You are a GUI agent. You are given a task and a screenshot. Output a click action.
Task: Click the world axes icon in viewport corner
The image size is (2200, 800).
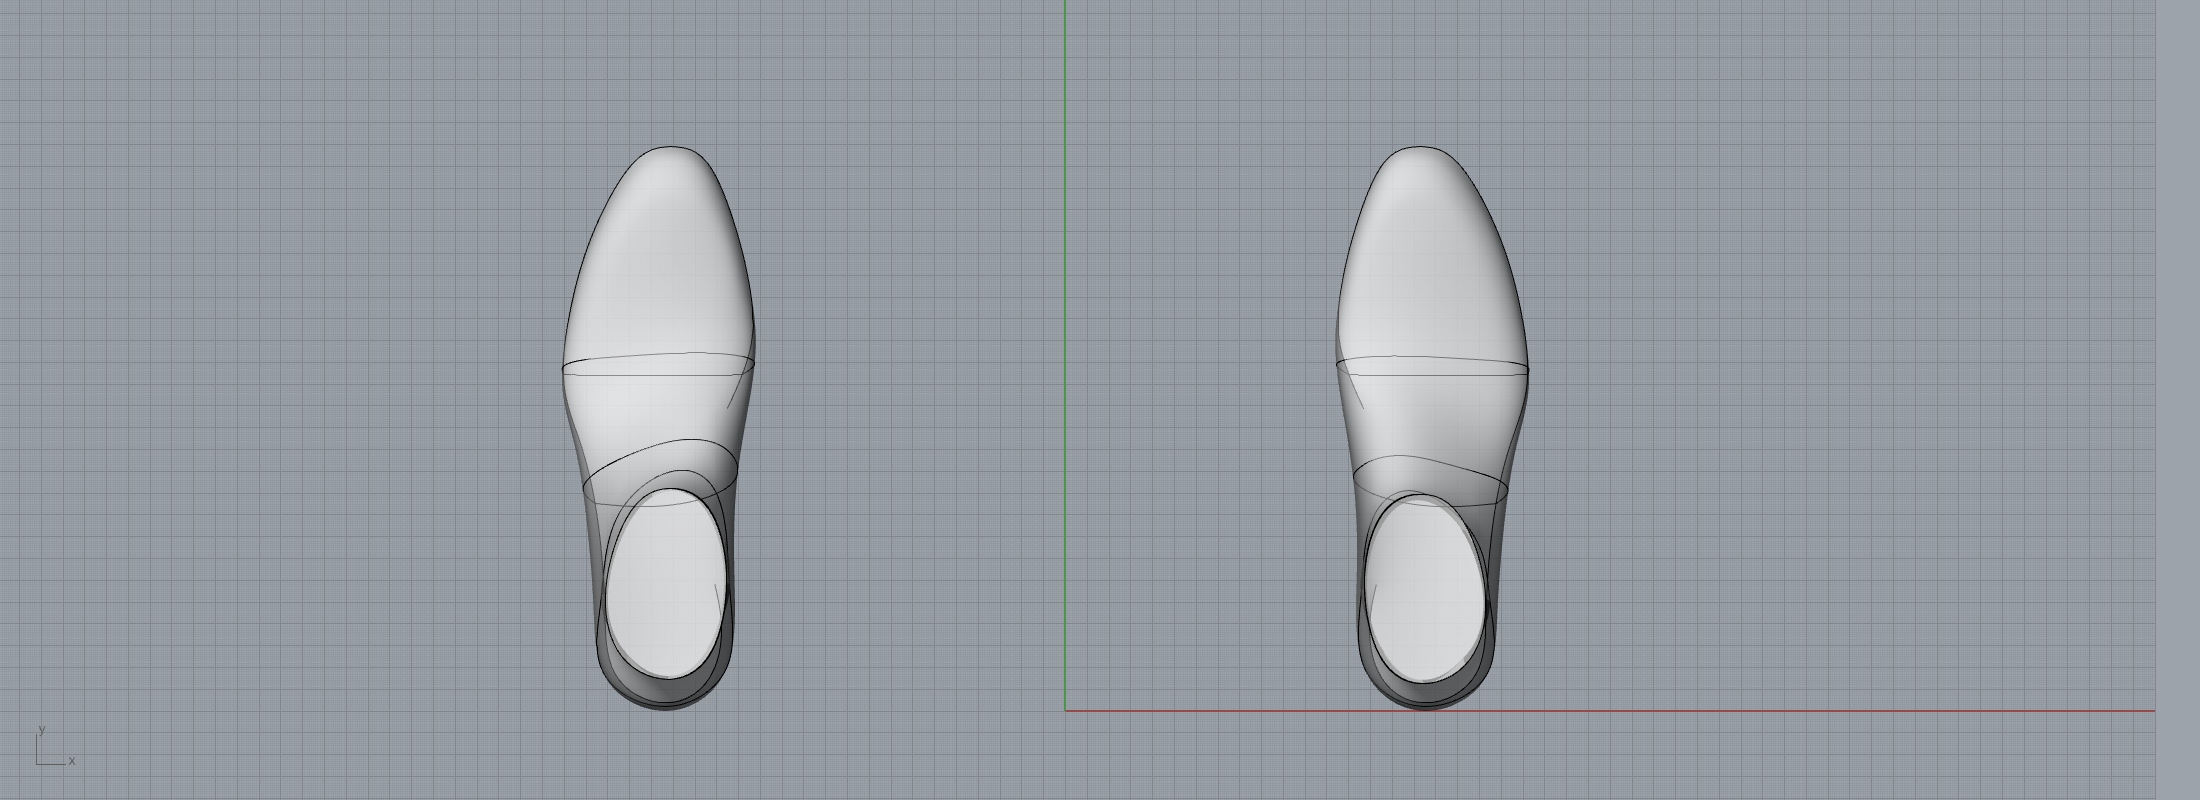(55, 746)
